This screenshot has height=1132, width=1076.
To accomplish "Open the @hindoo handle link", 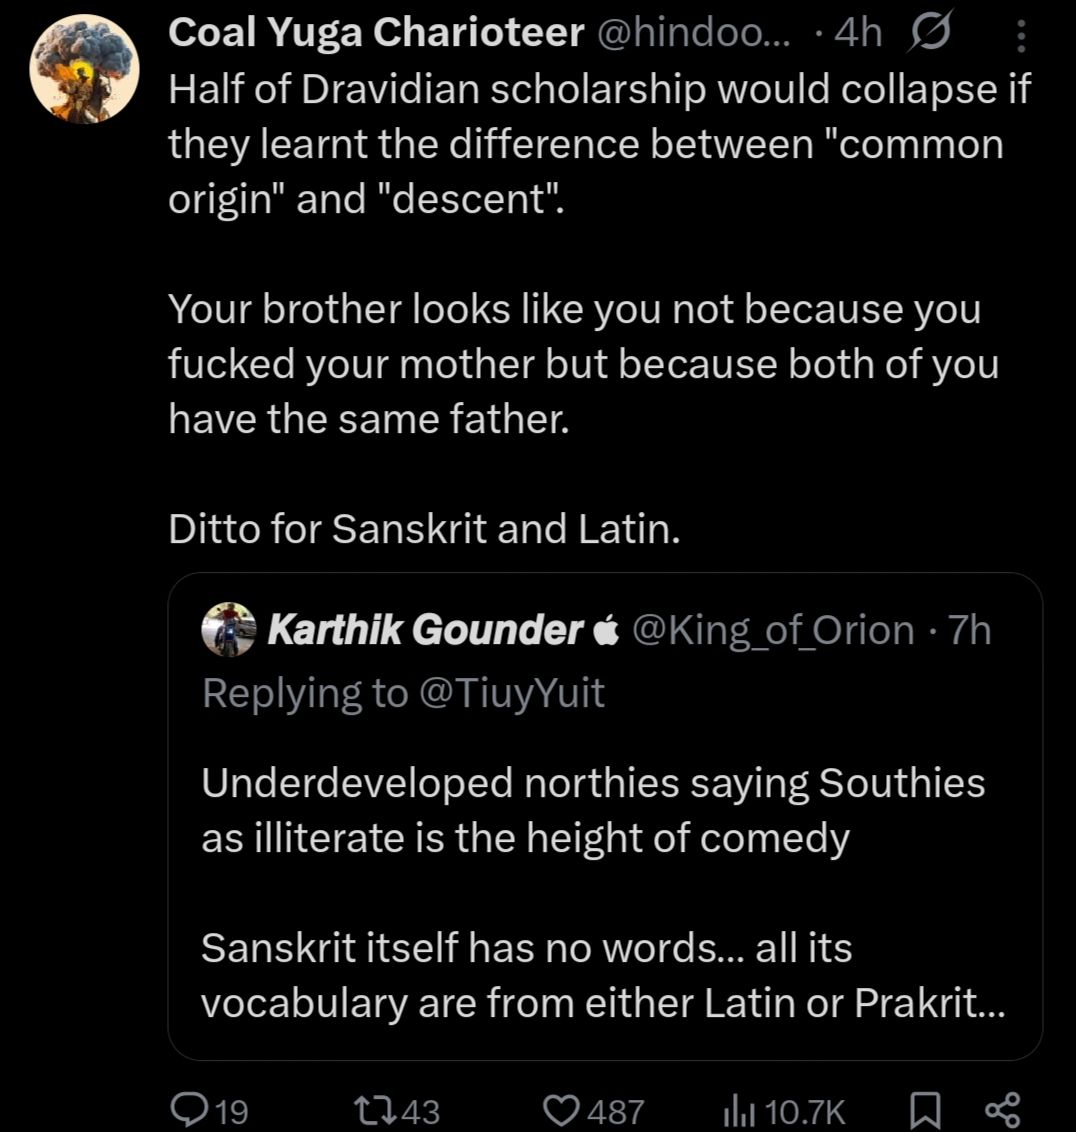I will [x=692, y=34].
